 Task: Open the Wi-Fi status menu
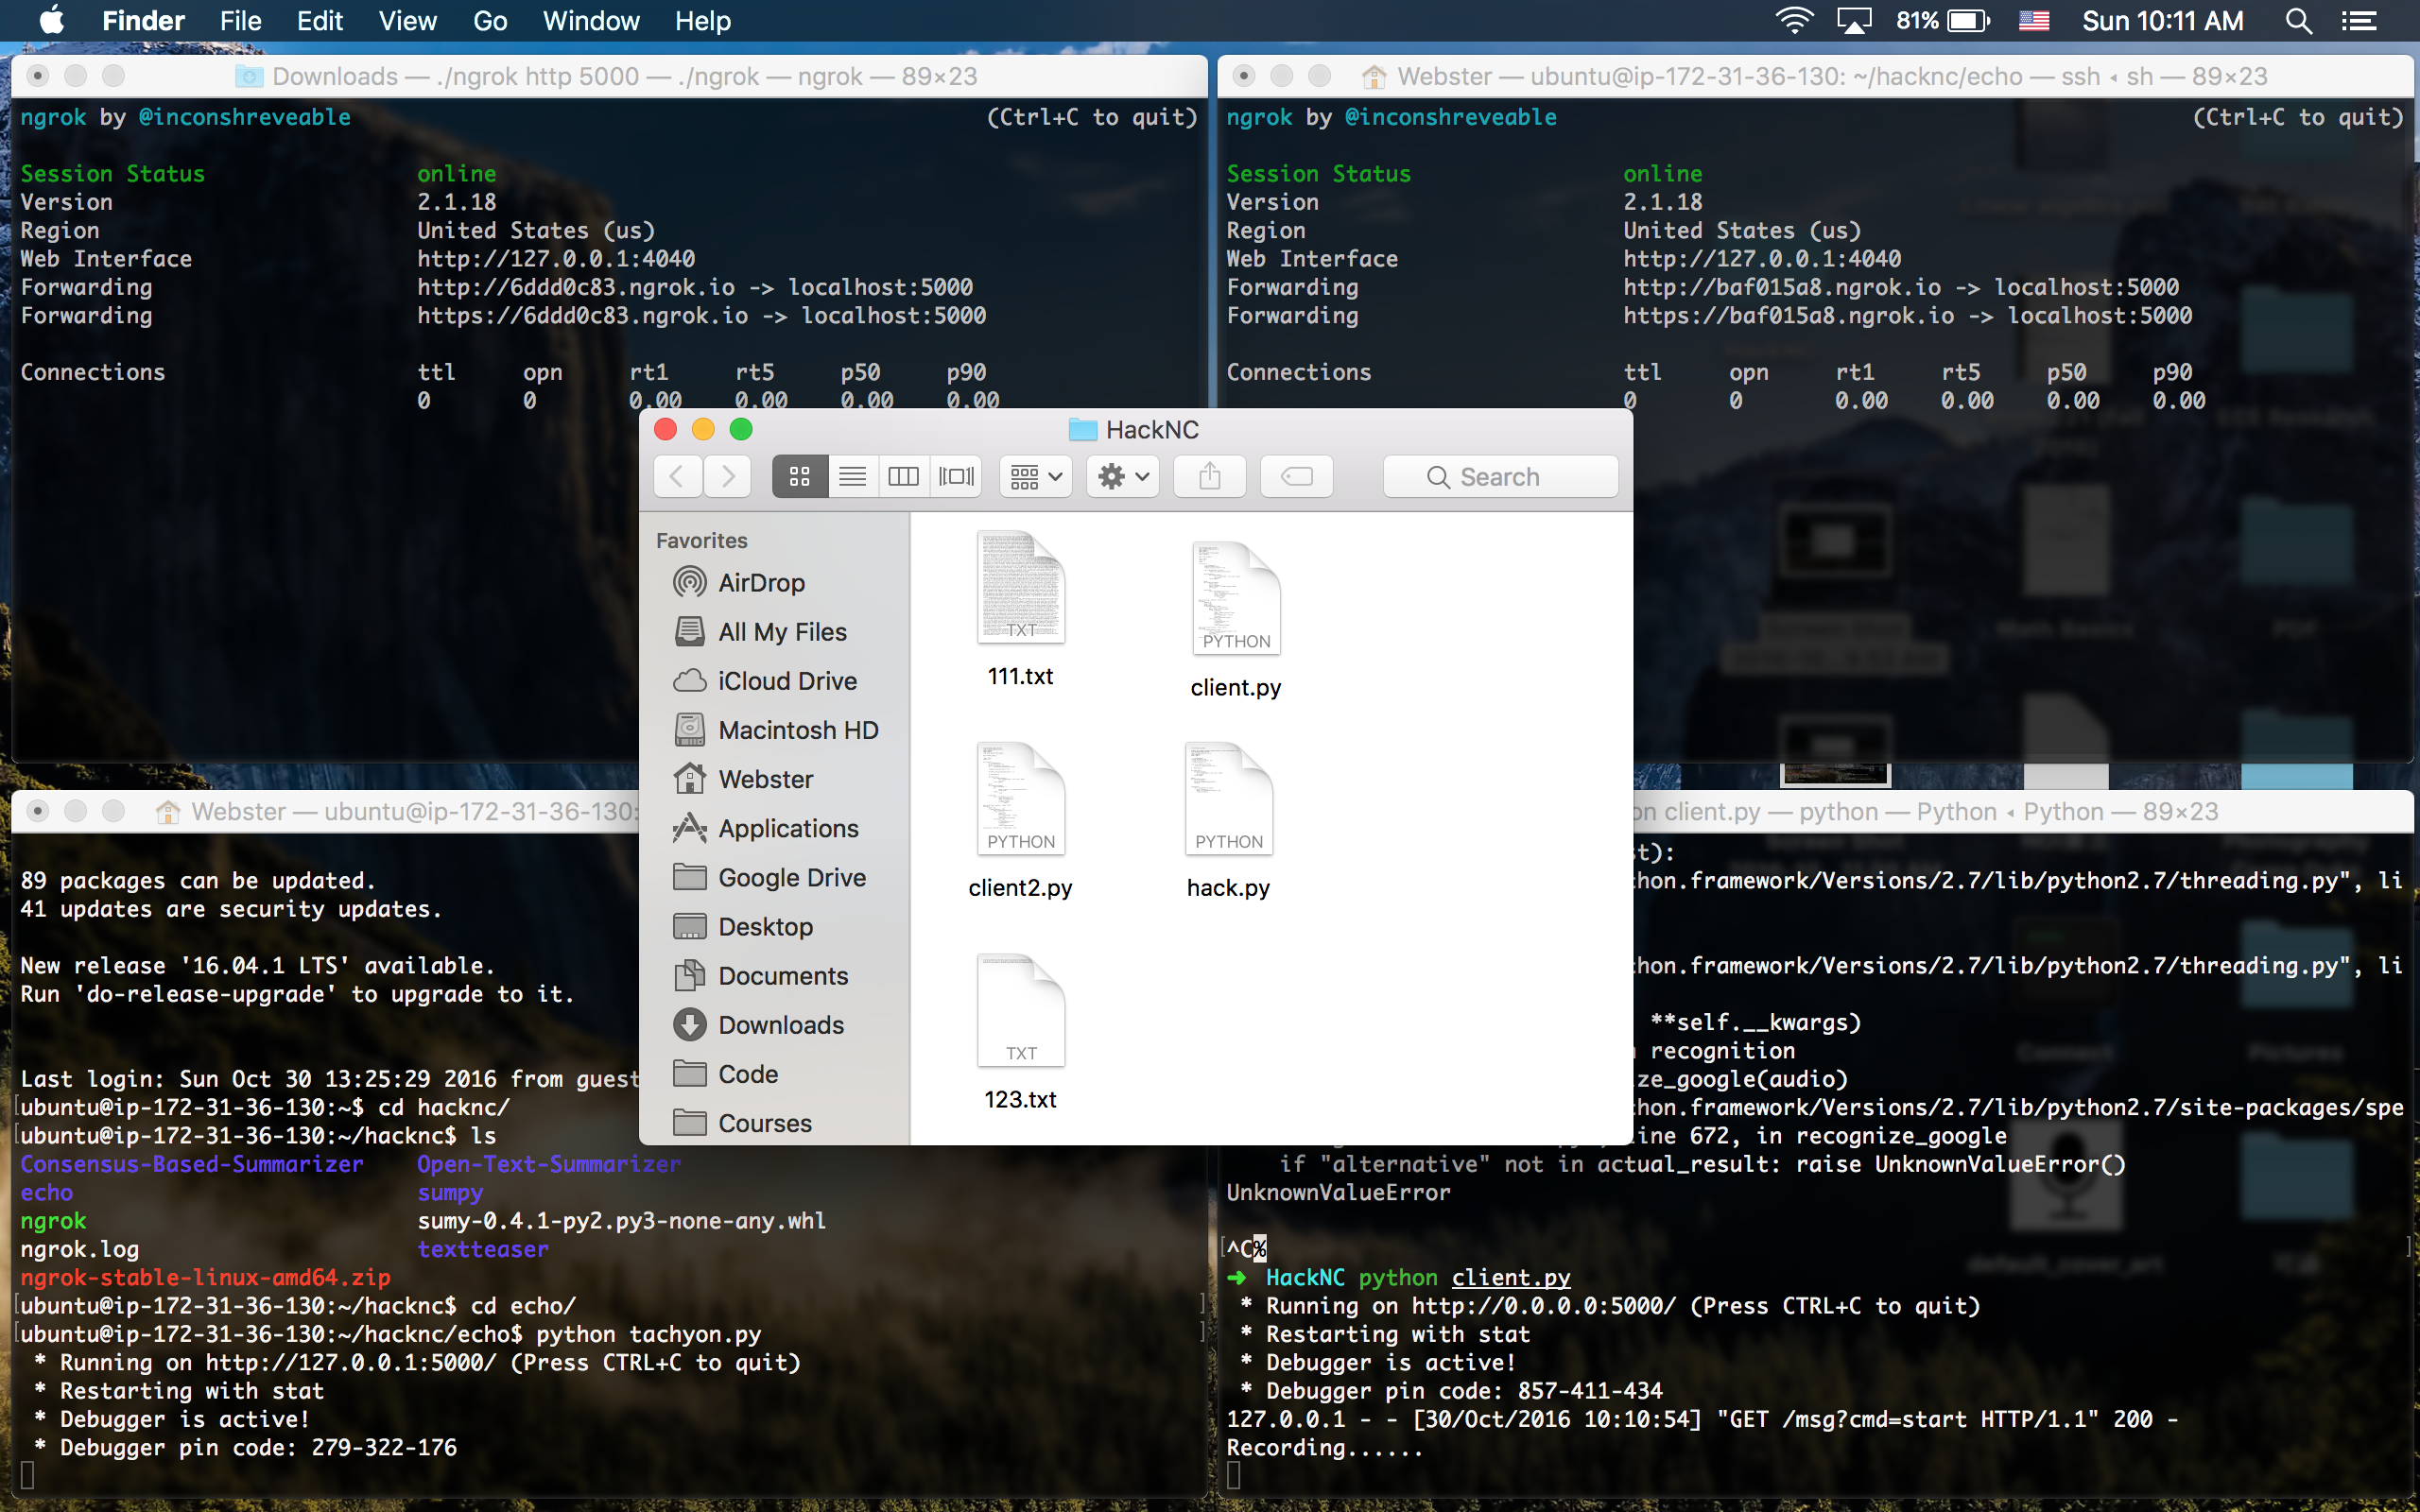1794,21
